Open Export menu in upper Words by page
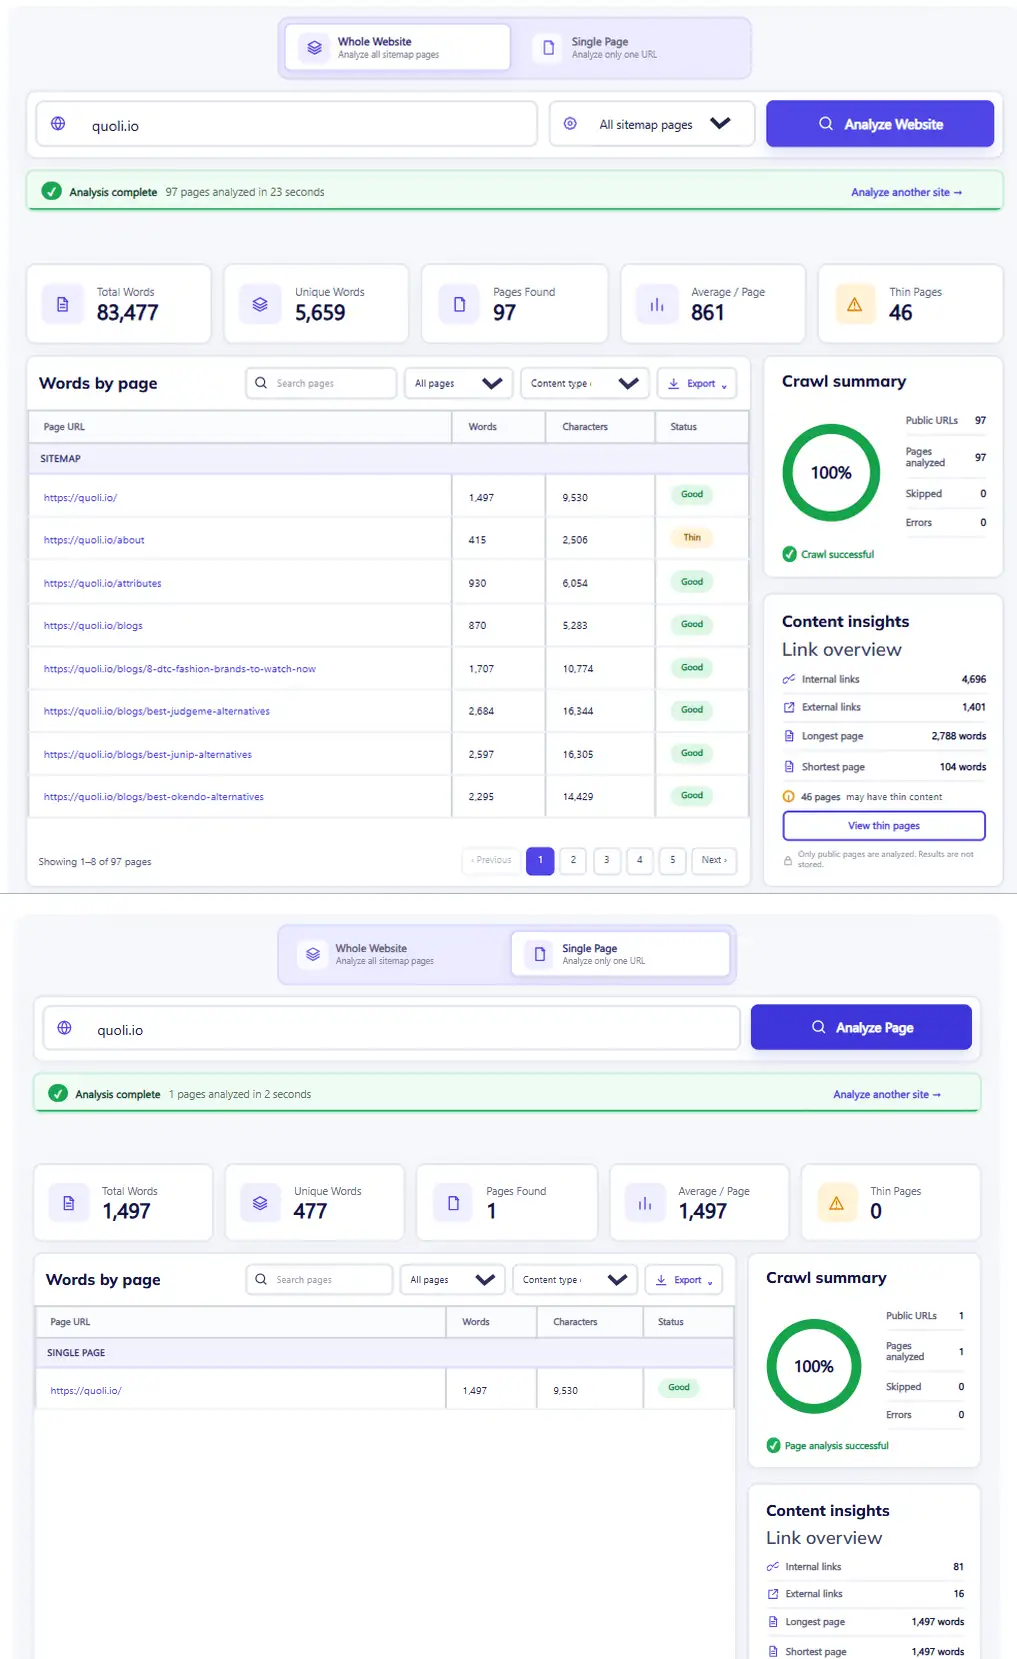Image resolution: width=1017 pixels, height=1659 pixels. 697,383
